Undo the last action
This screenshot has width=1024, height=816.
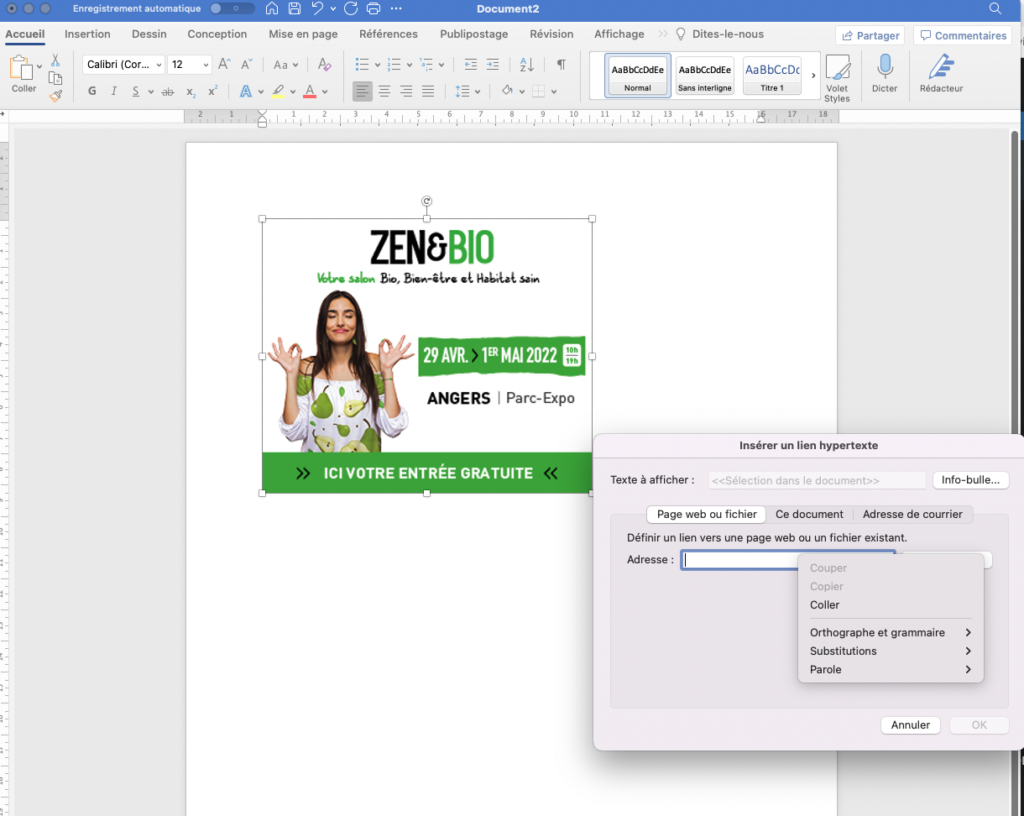coord(317,8)
